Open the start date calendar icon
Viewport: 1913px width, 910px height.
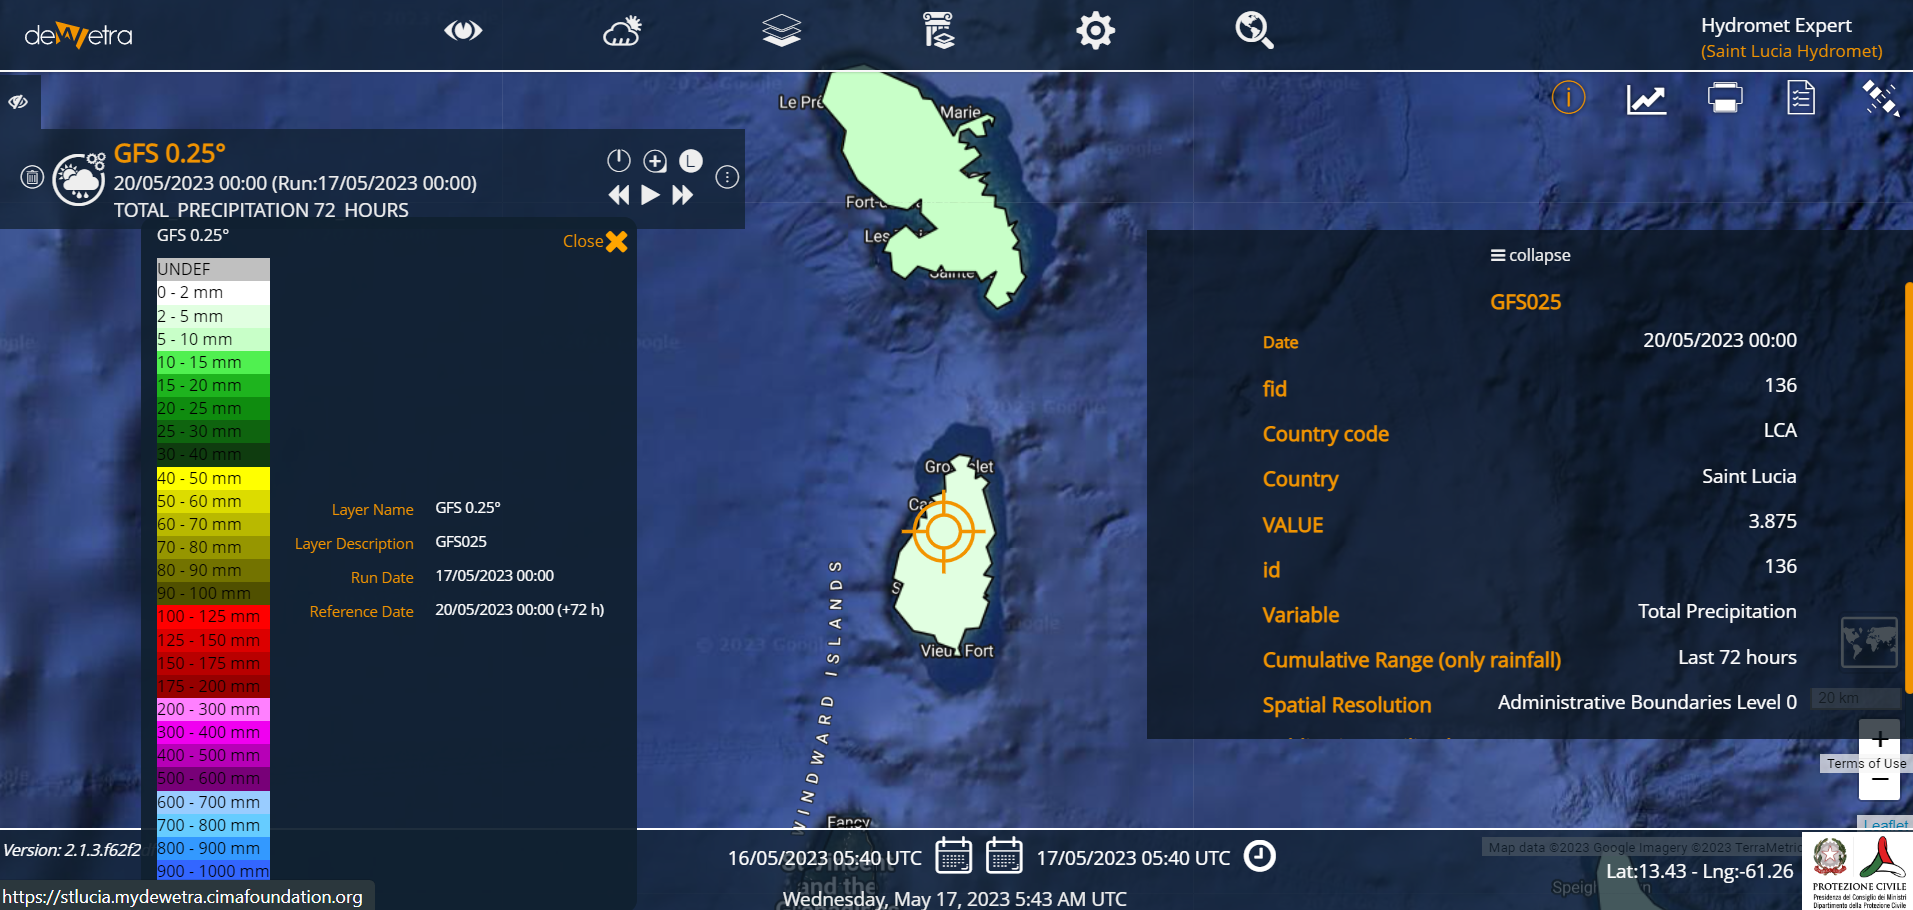pyautogui.click(x=953, y=856)
